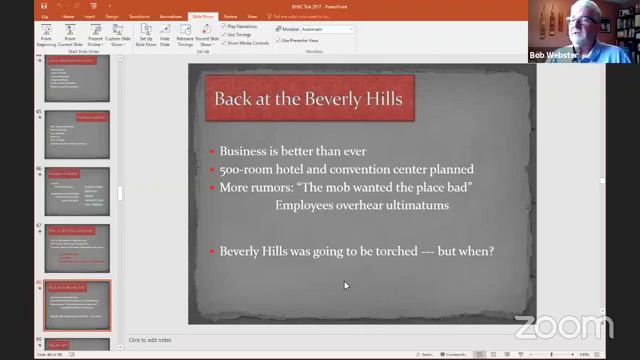The height and width of the screenshot is (360, 640).
Task: Start show From Current Slide
Action: pos(70,36)
